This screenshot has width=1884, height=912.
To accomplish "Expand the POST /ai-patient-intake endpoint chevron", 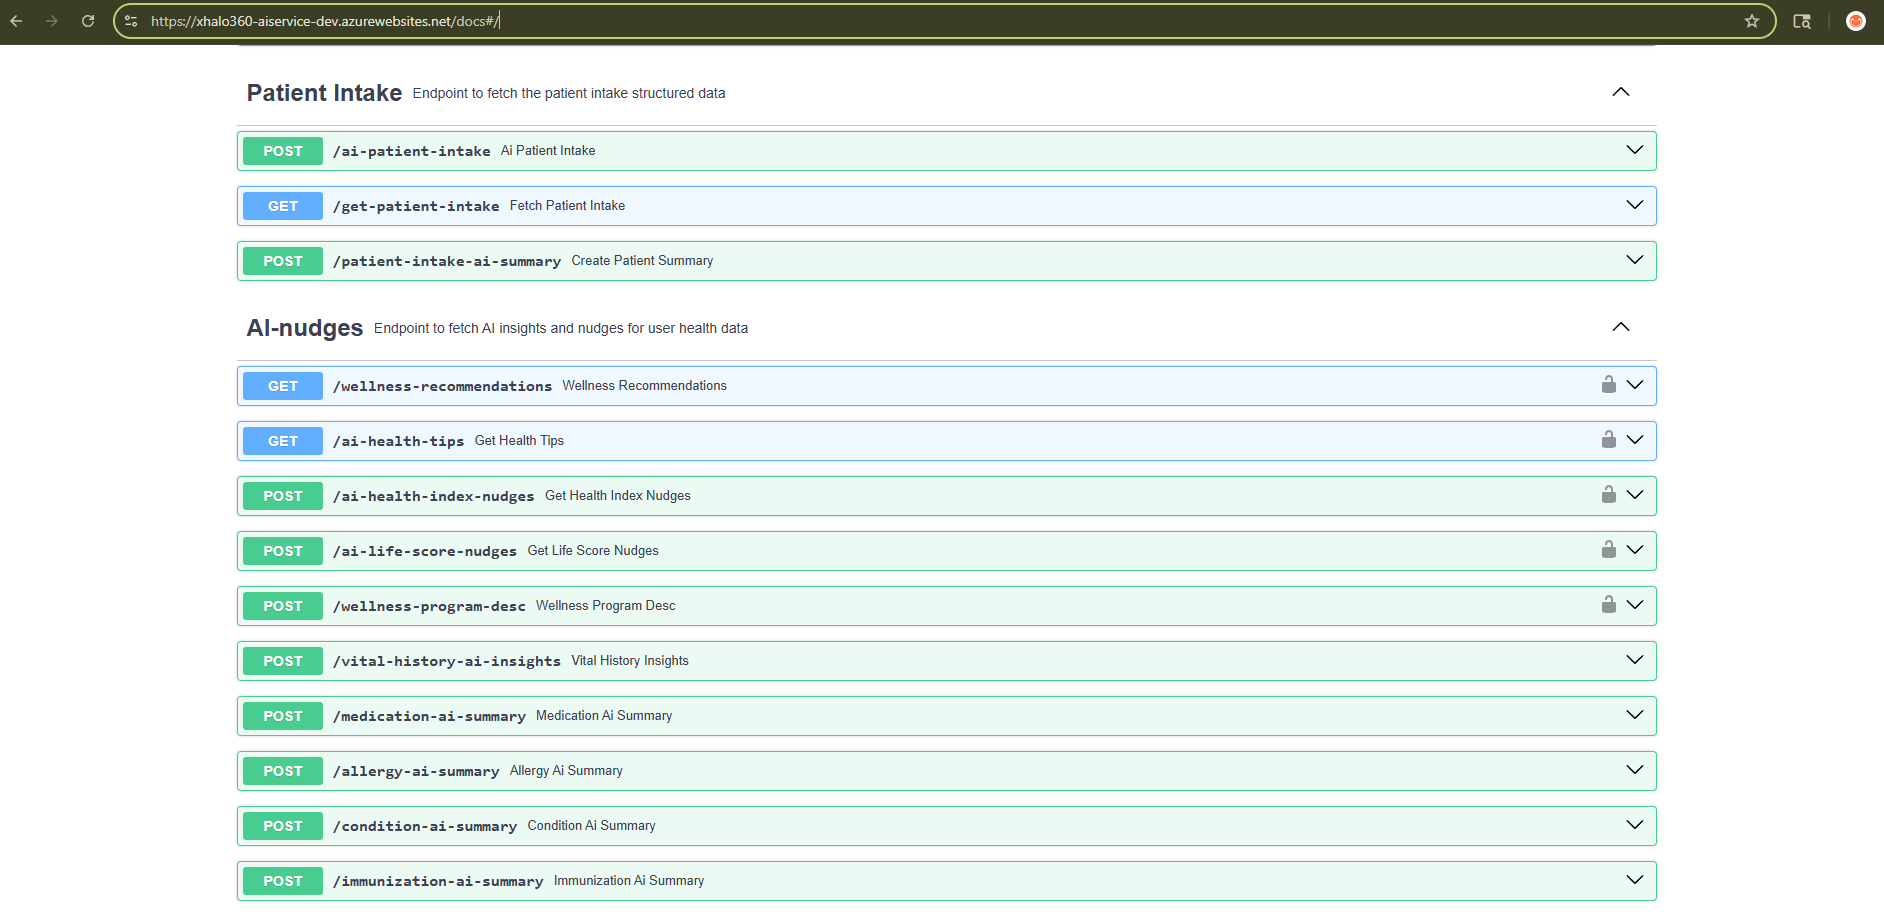I will [1634, 150].
